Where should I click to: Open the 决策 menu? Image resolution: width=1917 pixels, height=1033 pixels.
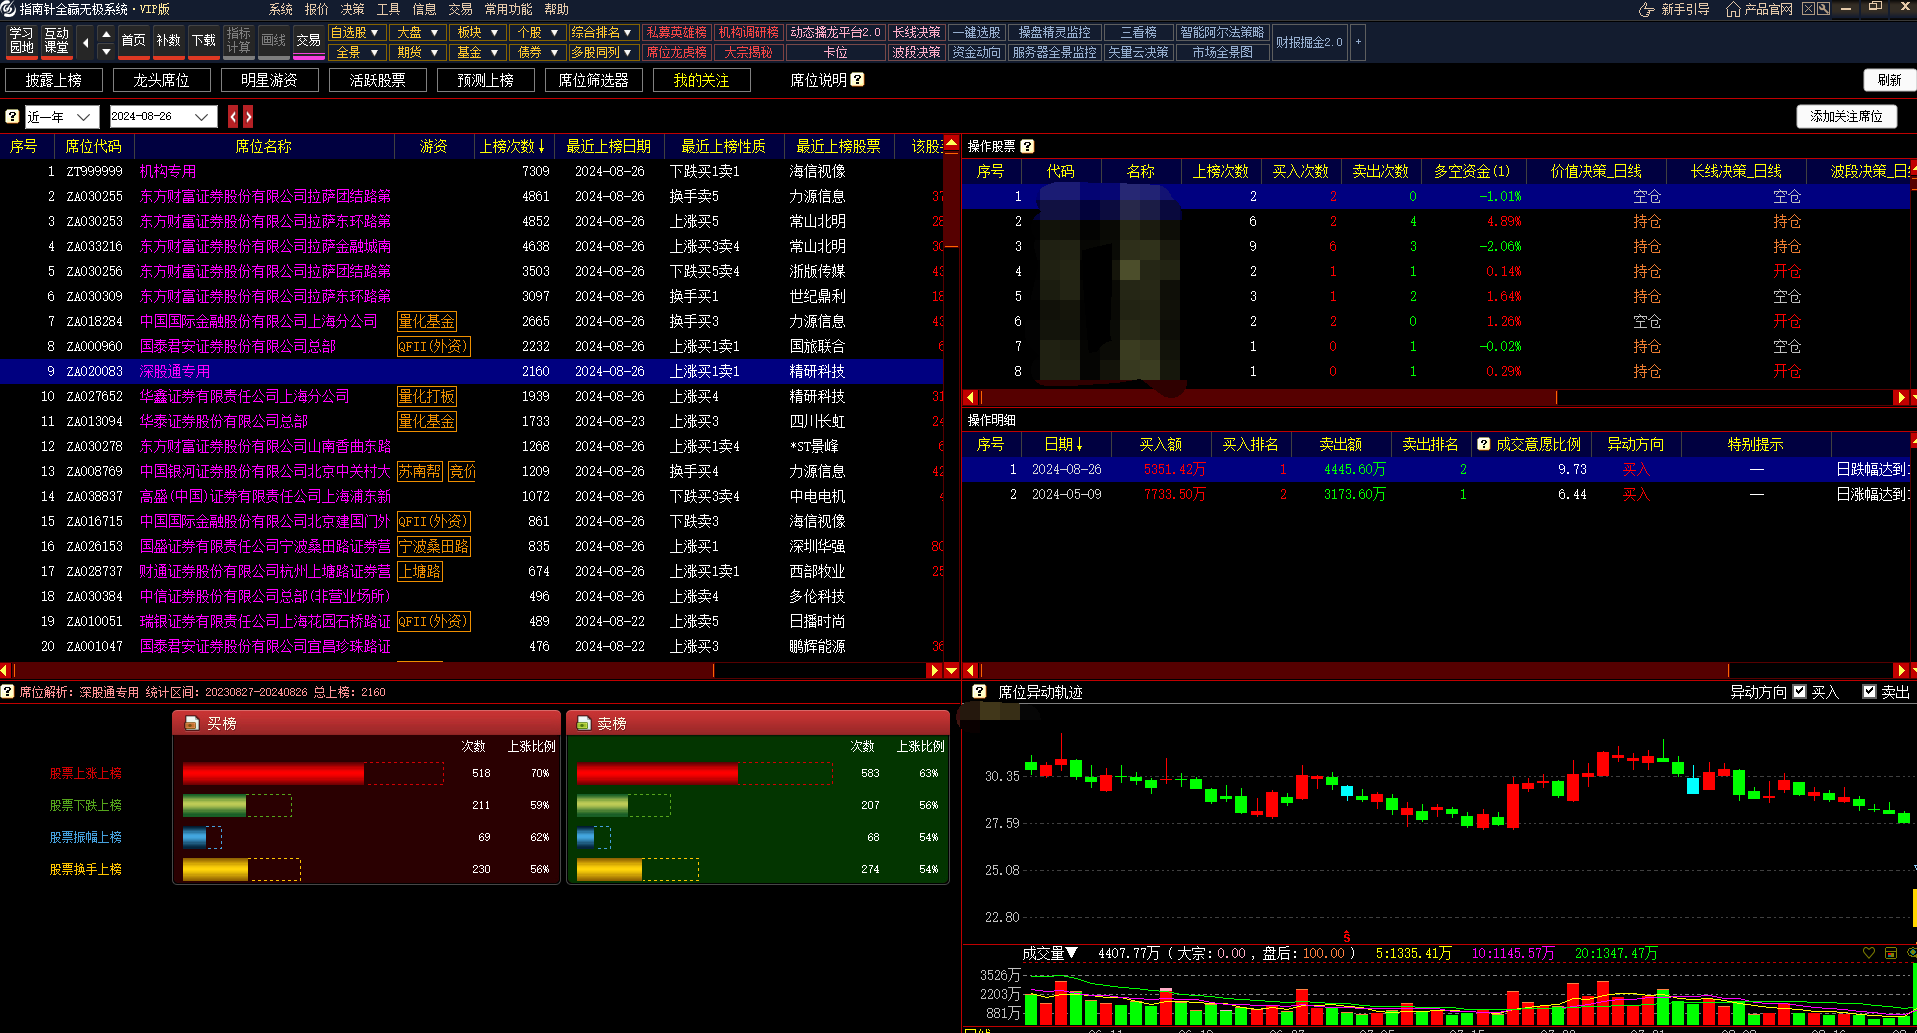click(352, 9)
